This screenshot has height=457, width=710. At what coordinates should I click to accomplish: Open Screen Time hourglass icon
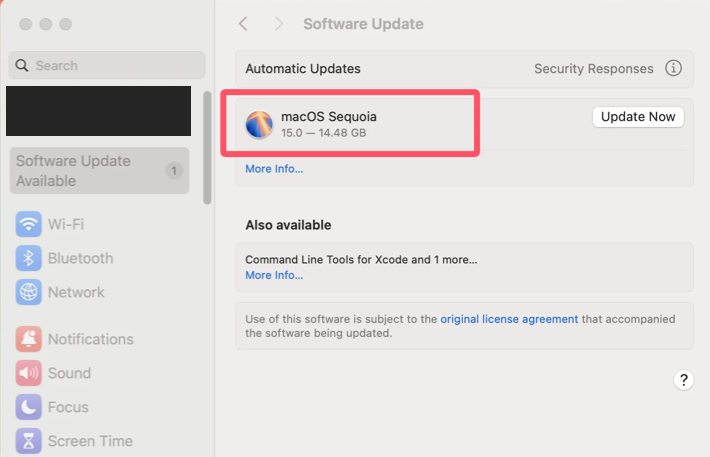pos(29,440)
